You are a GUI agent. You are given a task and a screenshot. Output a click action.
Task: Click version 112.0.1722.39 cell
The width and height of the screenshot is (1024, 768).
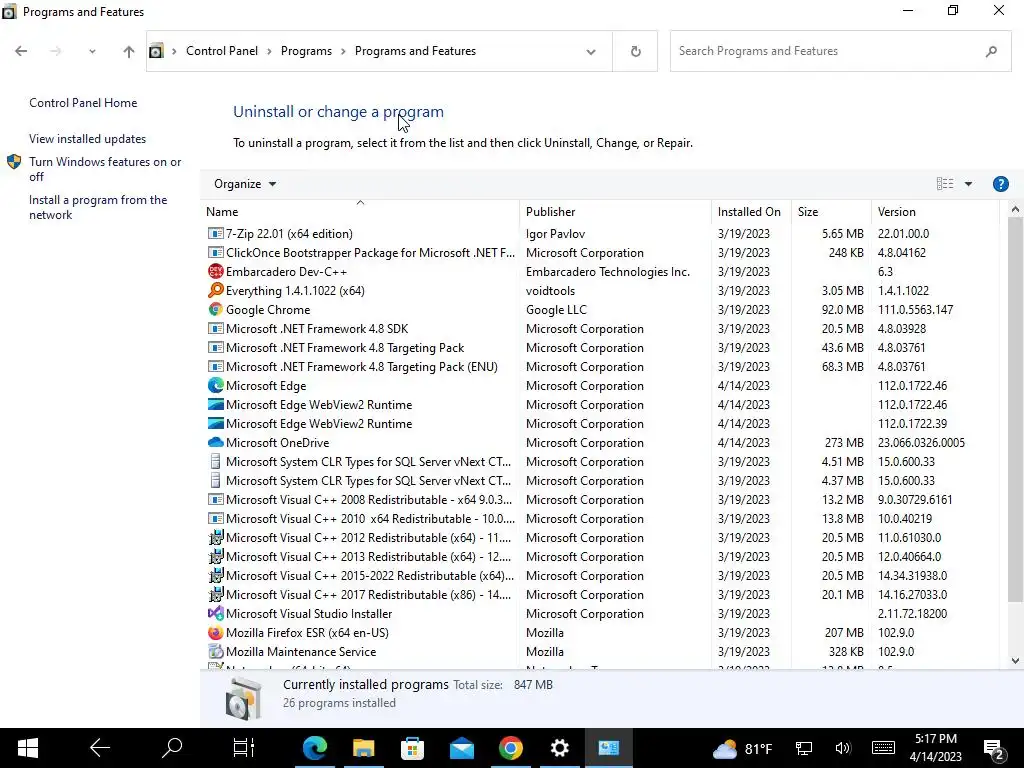(x=912, y=424)
